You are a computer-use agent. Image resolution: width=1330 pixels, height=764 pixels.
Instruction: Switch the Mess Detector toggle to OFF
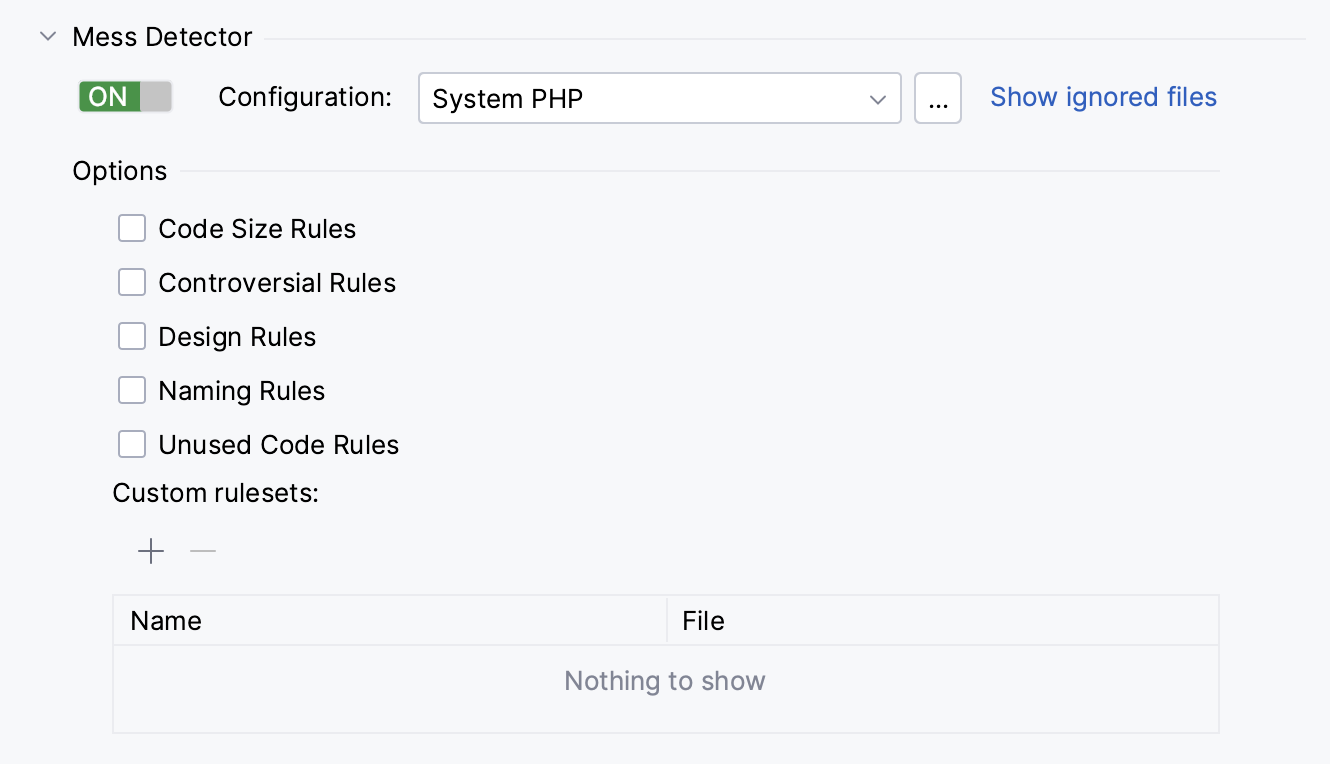[x=124, y=96]
